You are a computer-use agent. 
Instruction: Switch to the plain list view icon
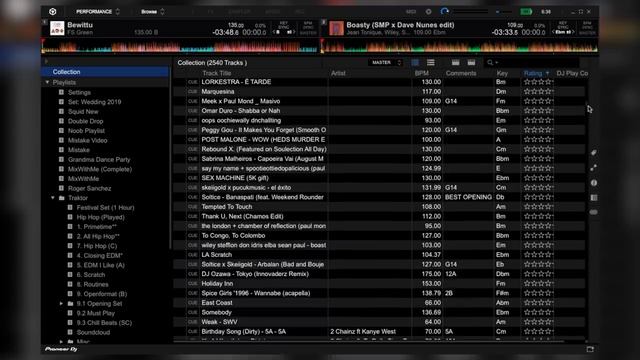tap(431, 62)
